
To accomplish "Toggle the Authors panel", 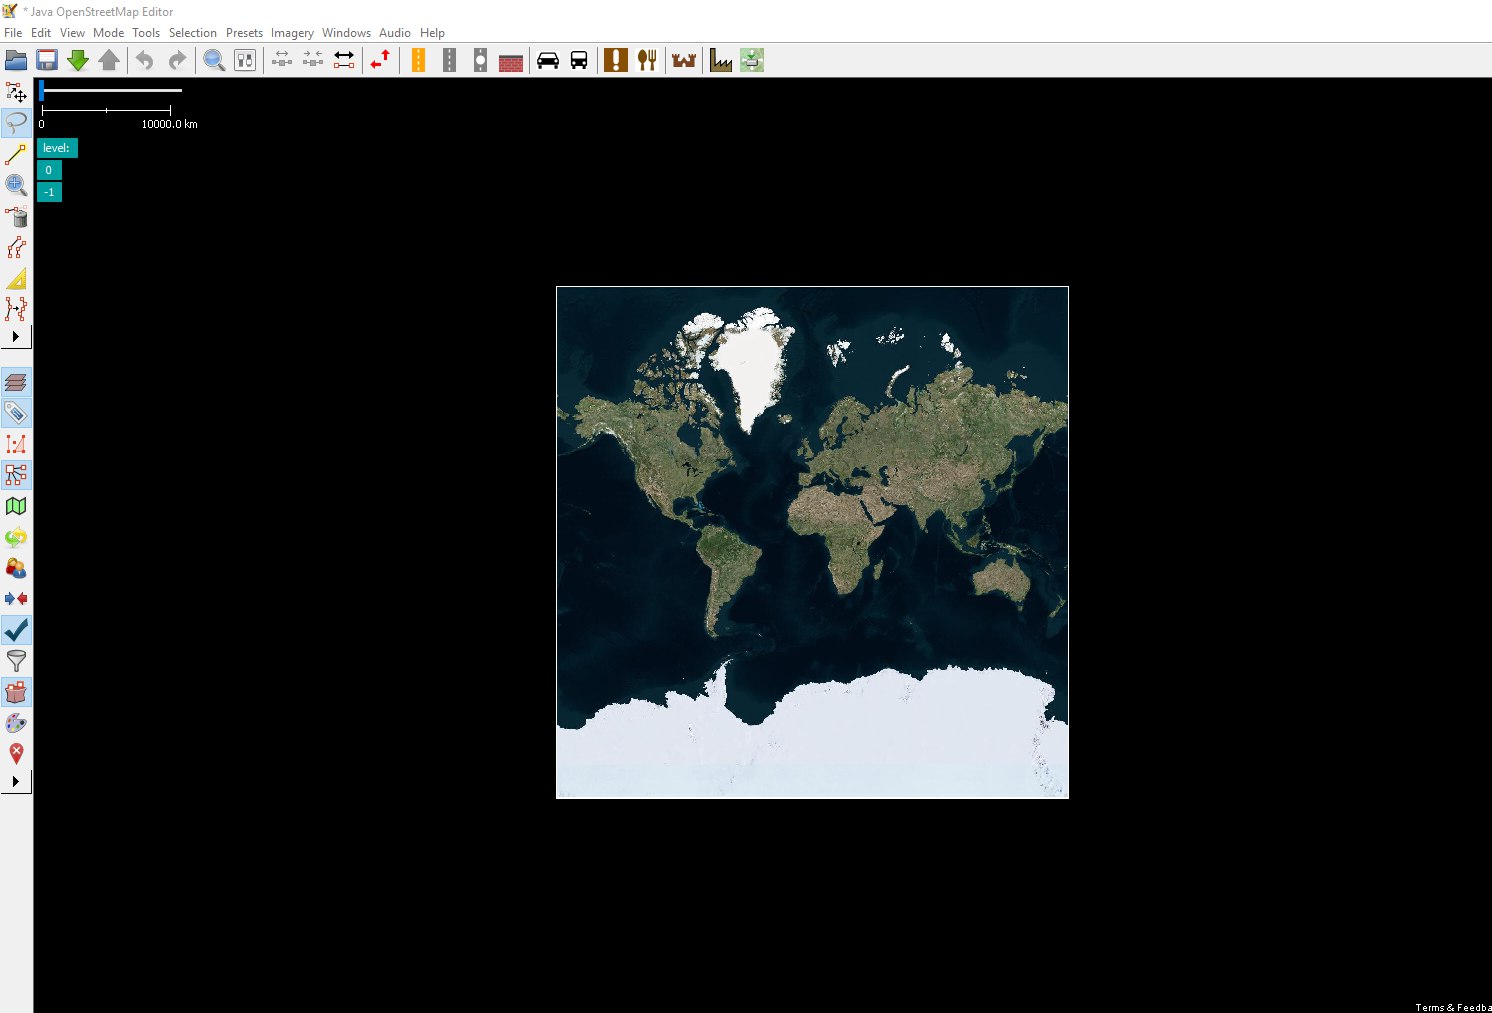I will 16,568.
